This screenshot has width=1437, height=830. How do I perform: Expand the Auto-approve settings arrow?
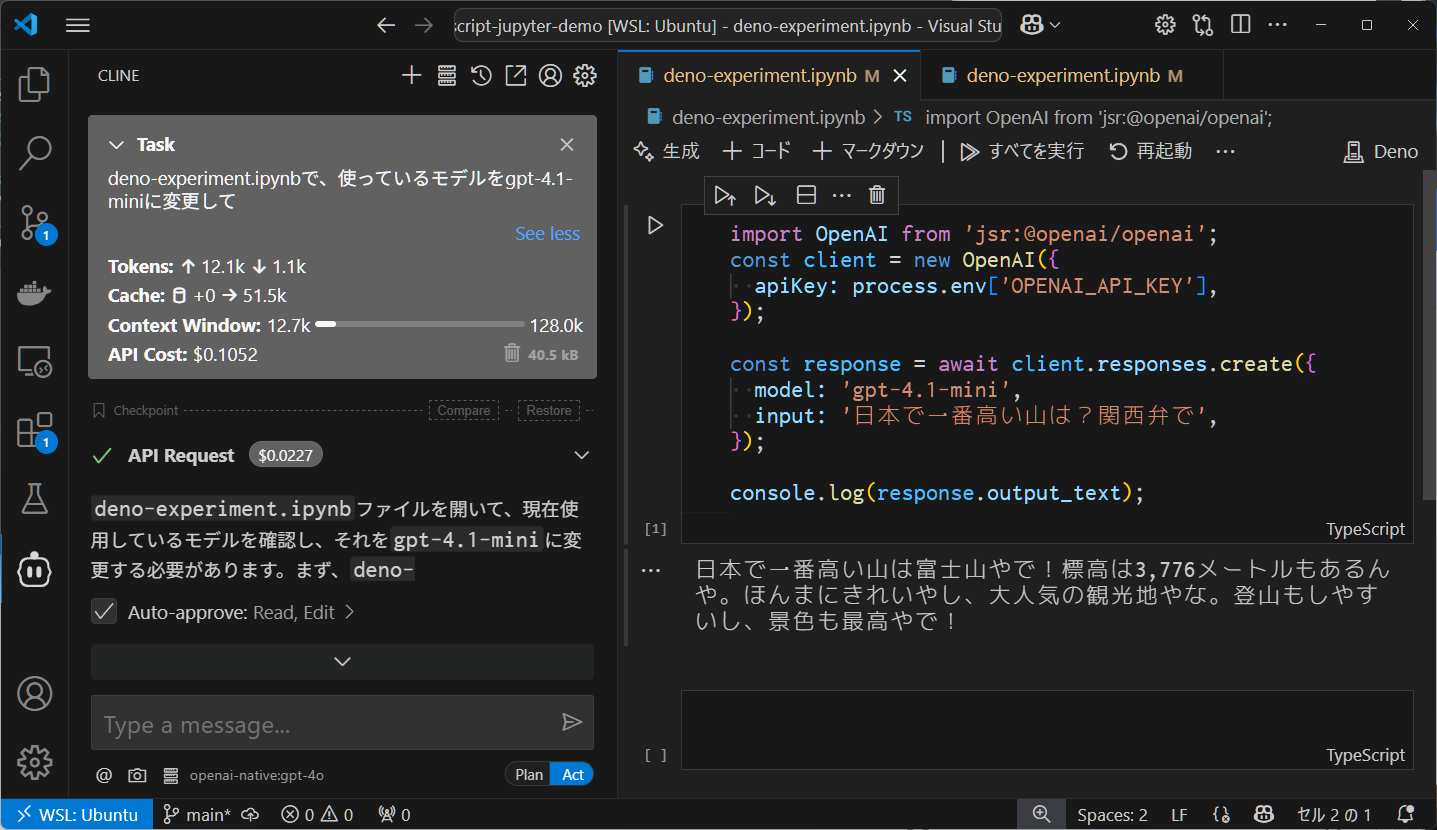349,612
